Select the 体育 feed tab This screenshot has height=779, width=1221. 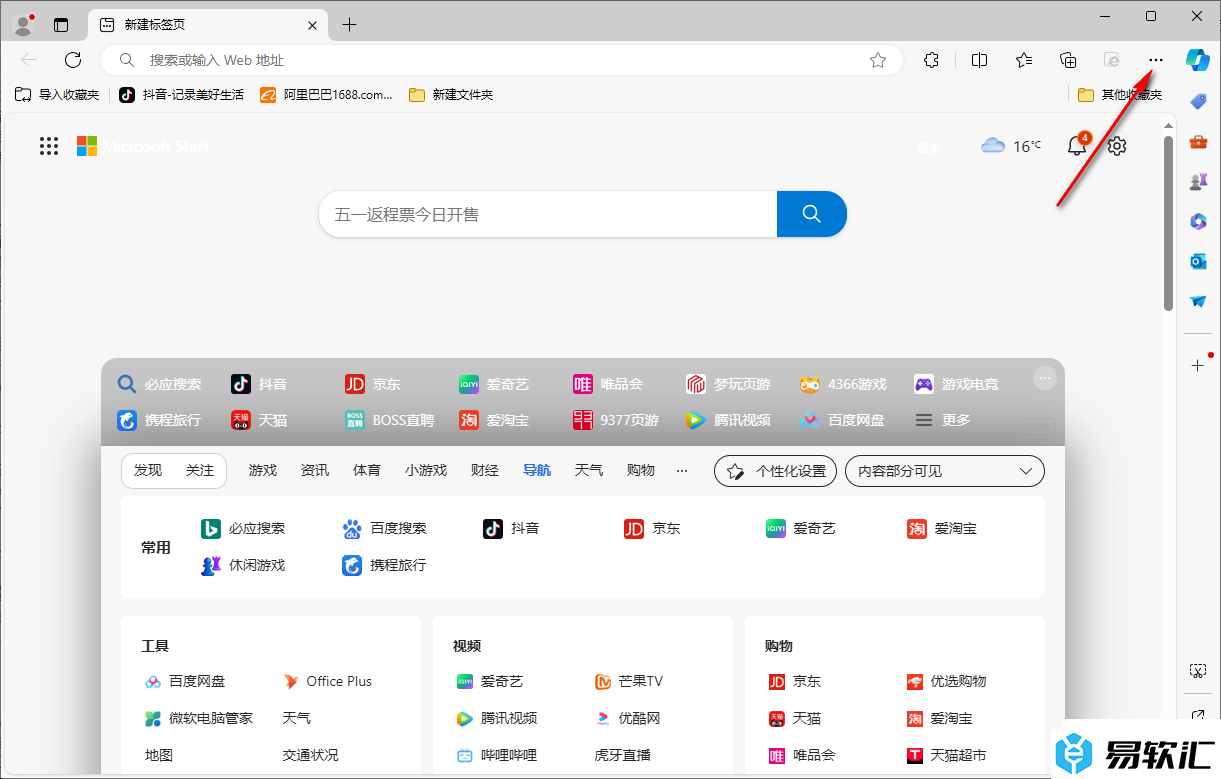(367, 470)
